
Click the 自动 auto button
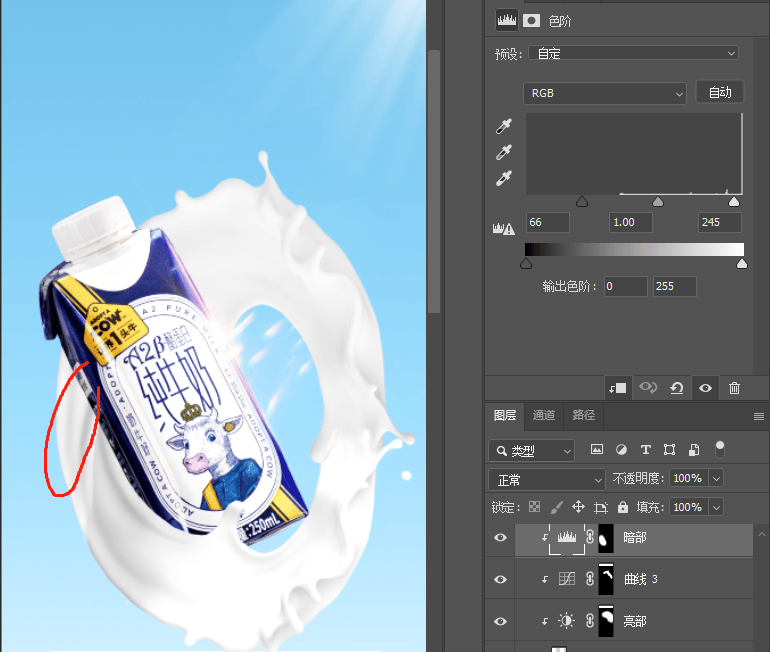pos(720,92)
